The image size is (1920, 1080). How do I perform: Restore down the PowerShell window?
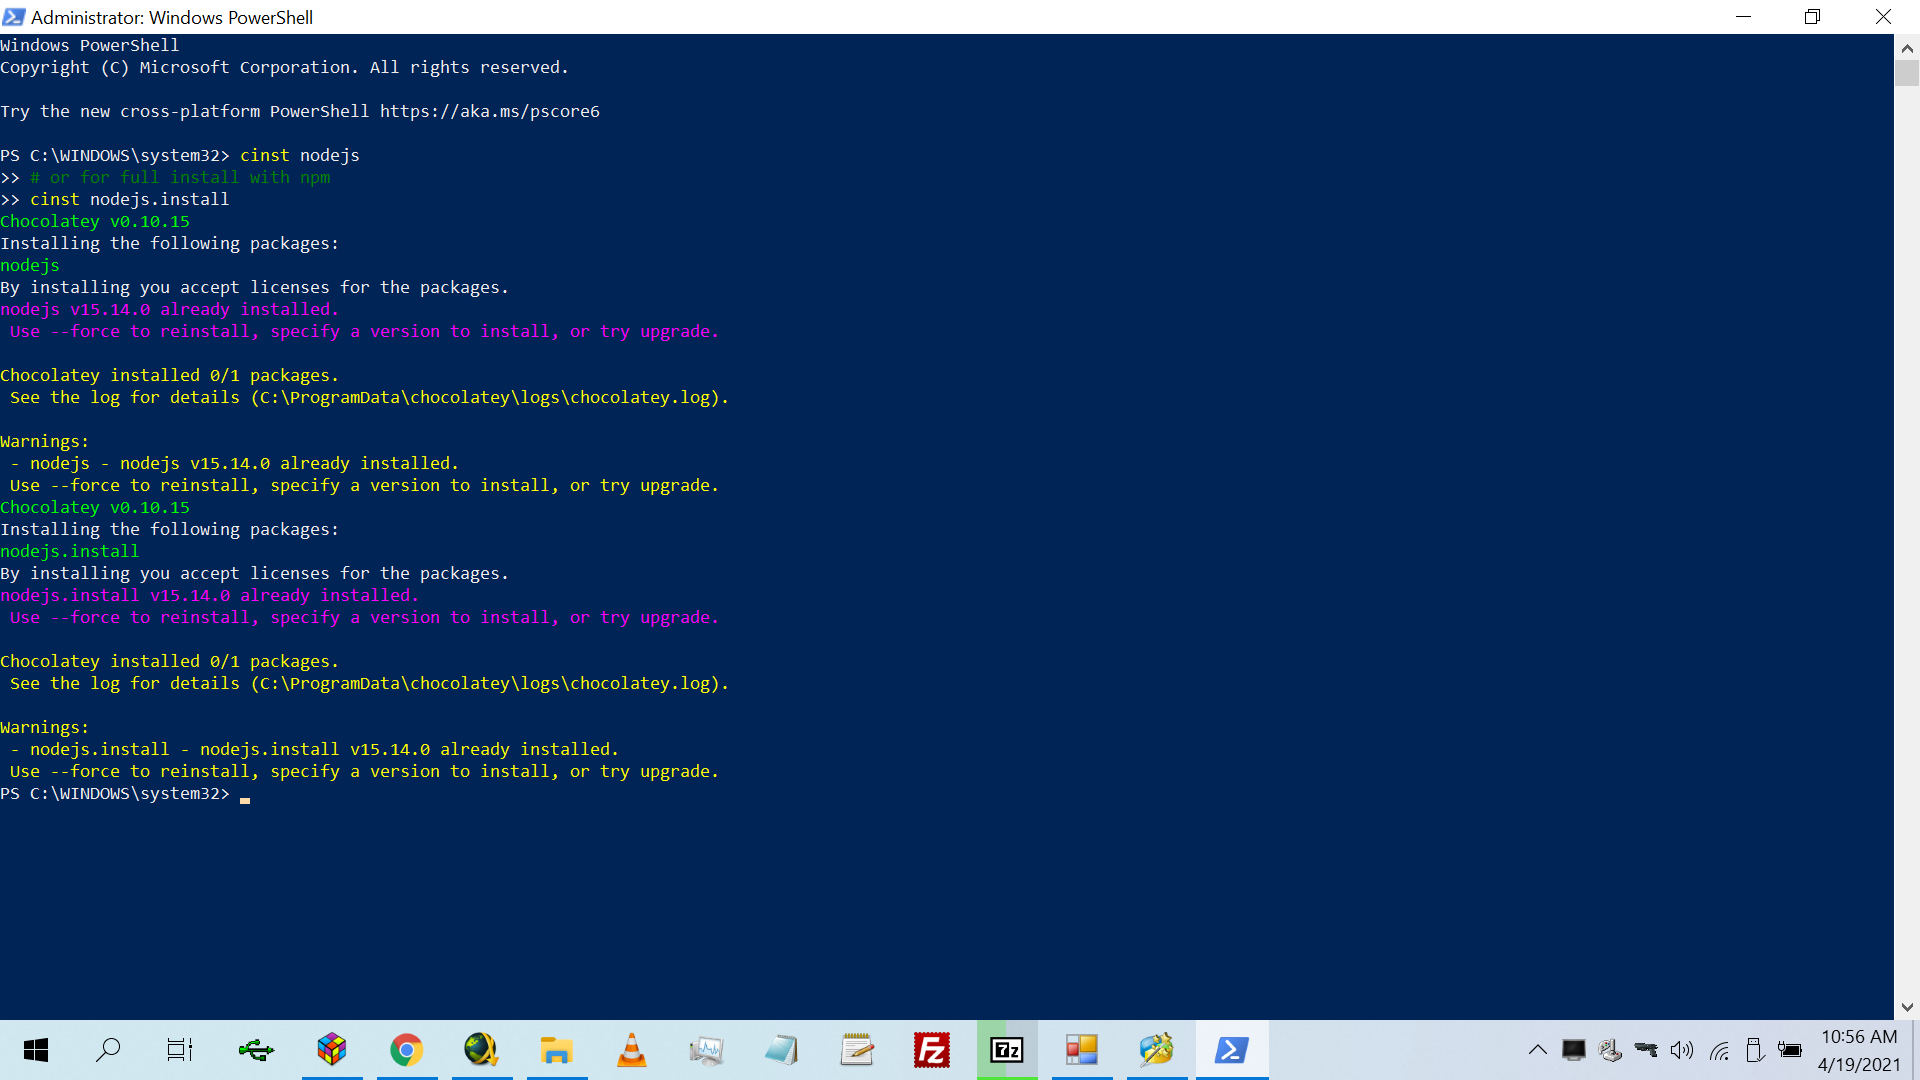1812,17
